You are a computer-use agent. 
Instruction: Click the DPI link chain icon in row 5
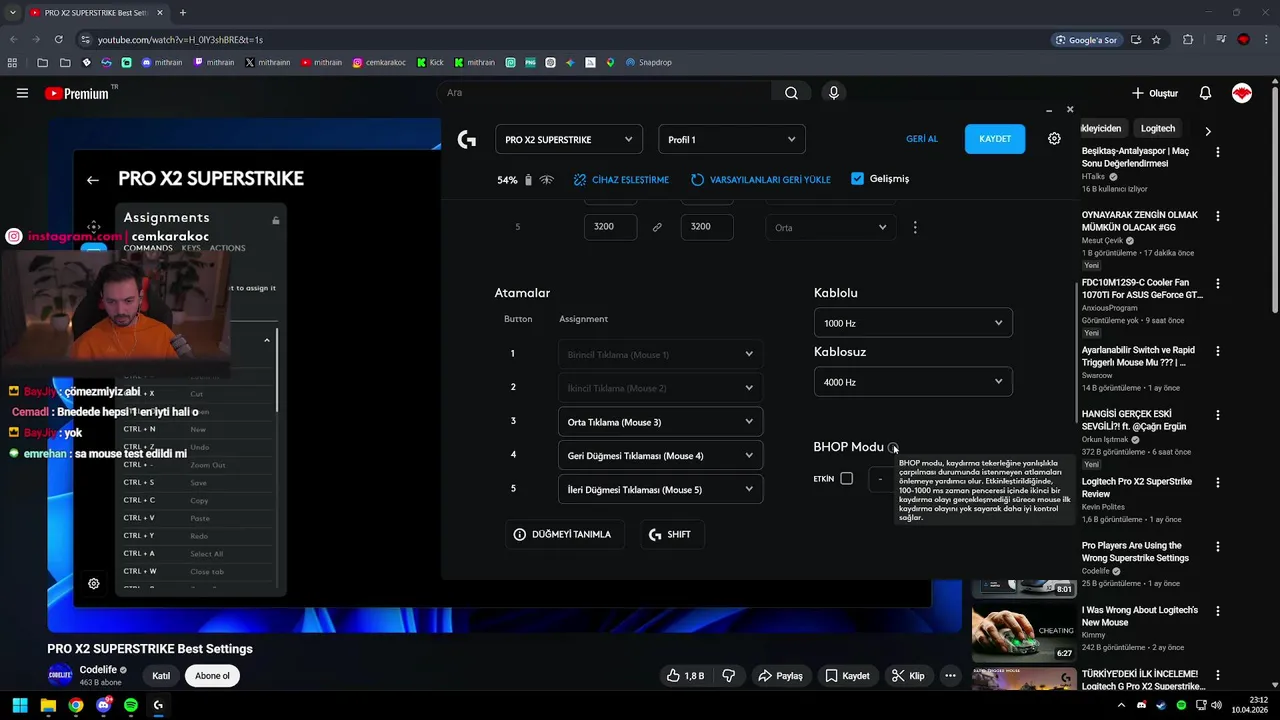(x=657, y=227)
